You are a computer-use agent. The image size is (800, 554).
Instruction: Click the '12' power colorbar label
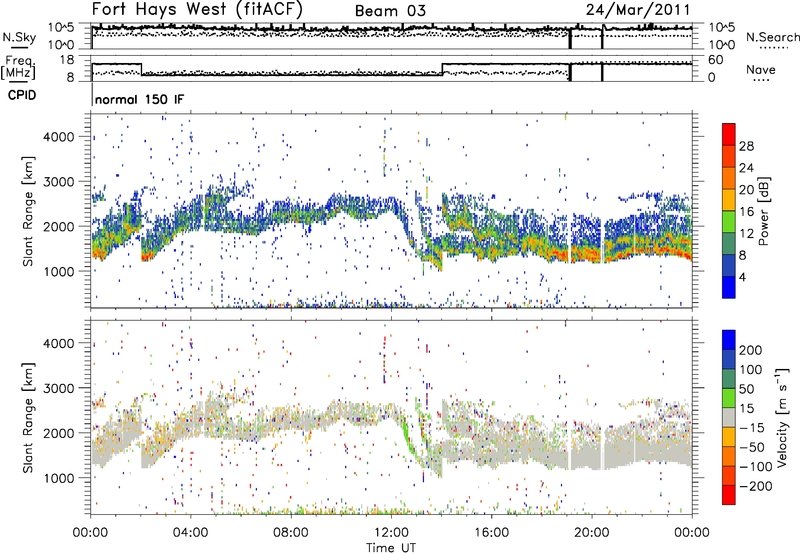[746, 234]
